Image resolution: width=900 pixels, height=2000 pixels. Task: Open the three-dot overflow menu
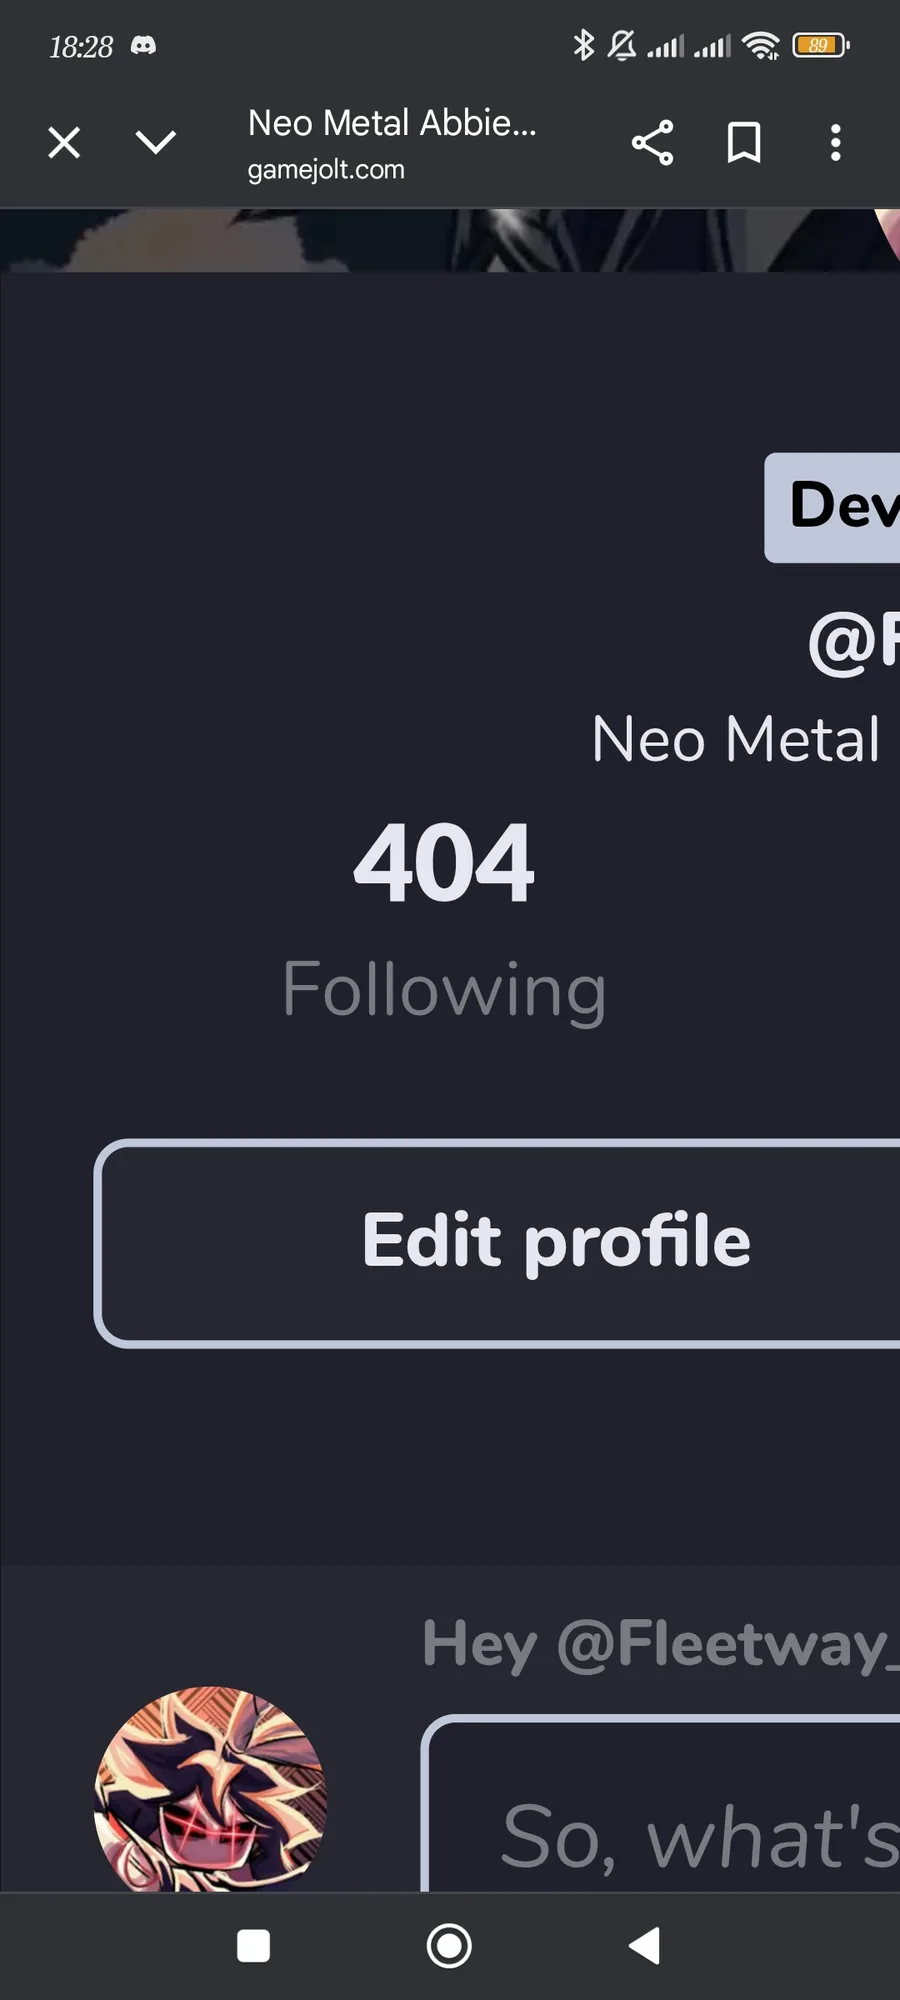click(836, 143)
